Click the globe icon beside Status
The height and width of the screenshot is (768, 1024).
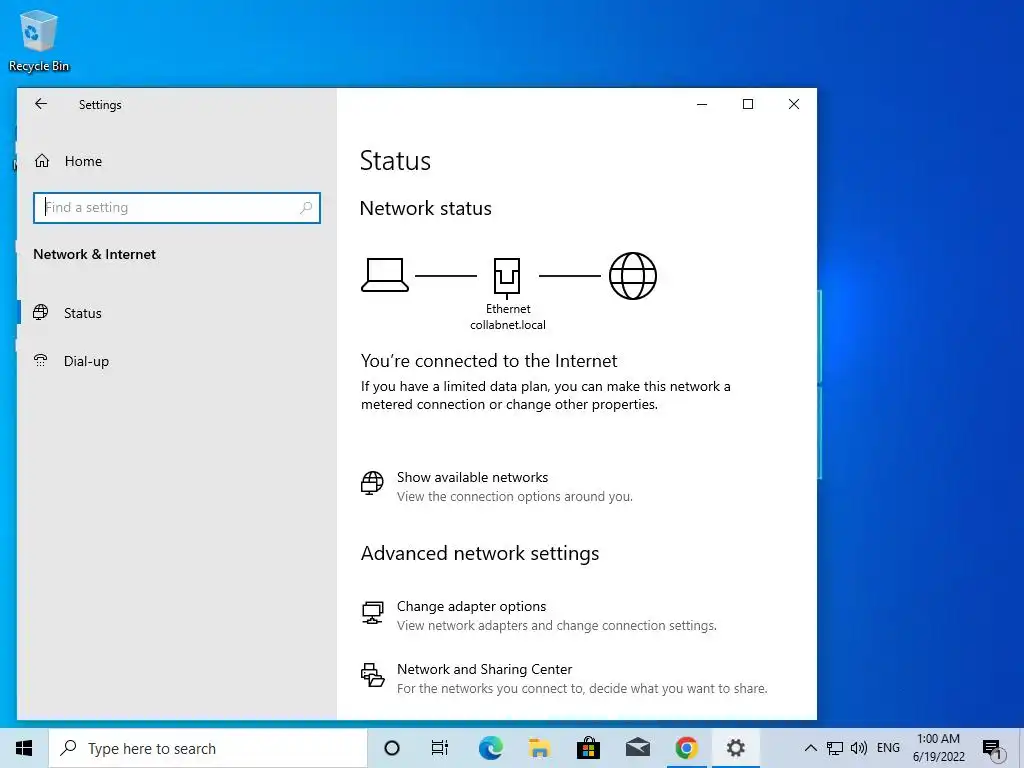click(40, 312)
